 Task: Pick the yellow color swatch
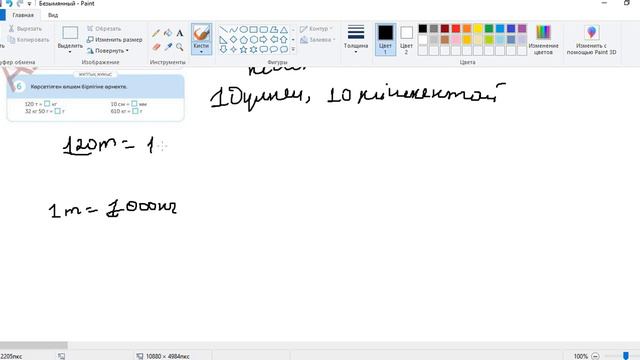coord(478,29)
